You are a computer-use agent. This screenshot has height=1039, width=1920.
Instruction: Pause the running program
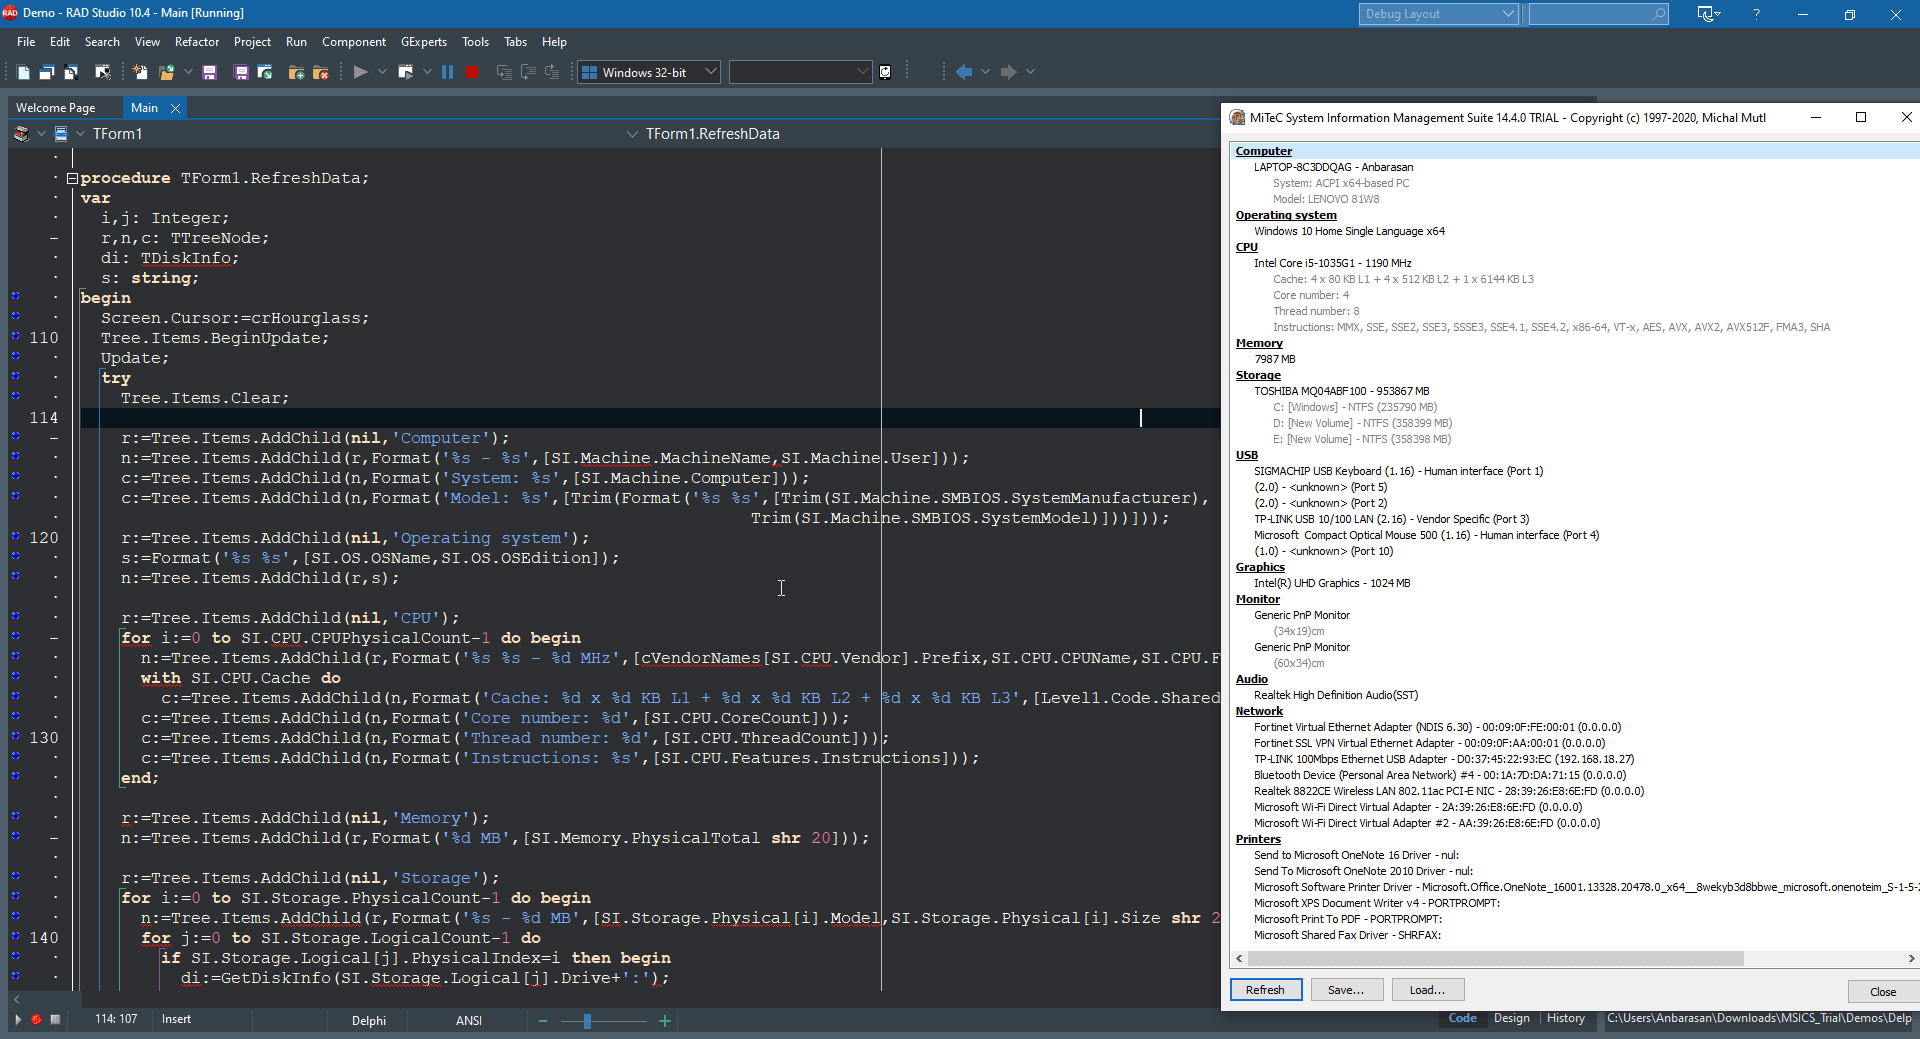pyautogui.click(x=447, y=72)
